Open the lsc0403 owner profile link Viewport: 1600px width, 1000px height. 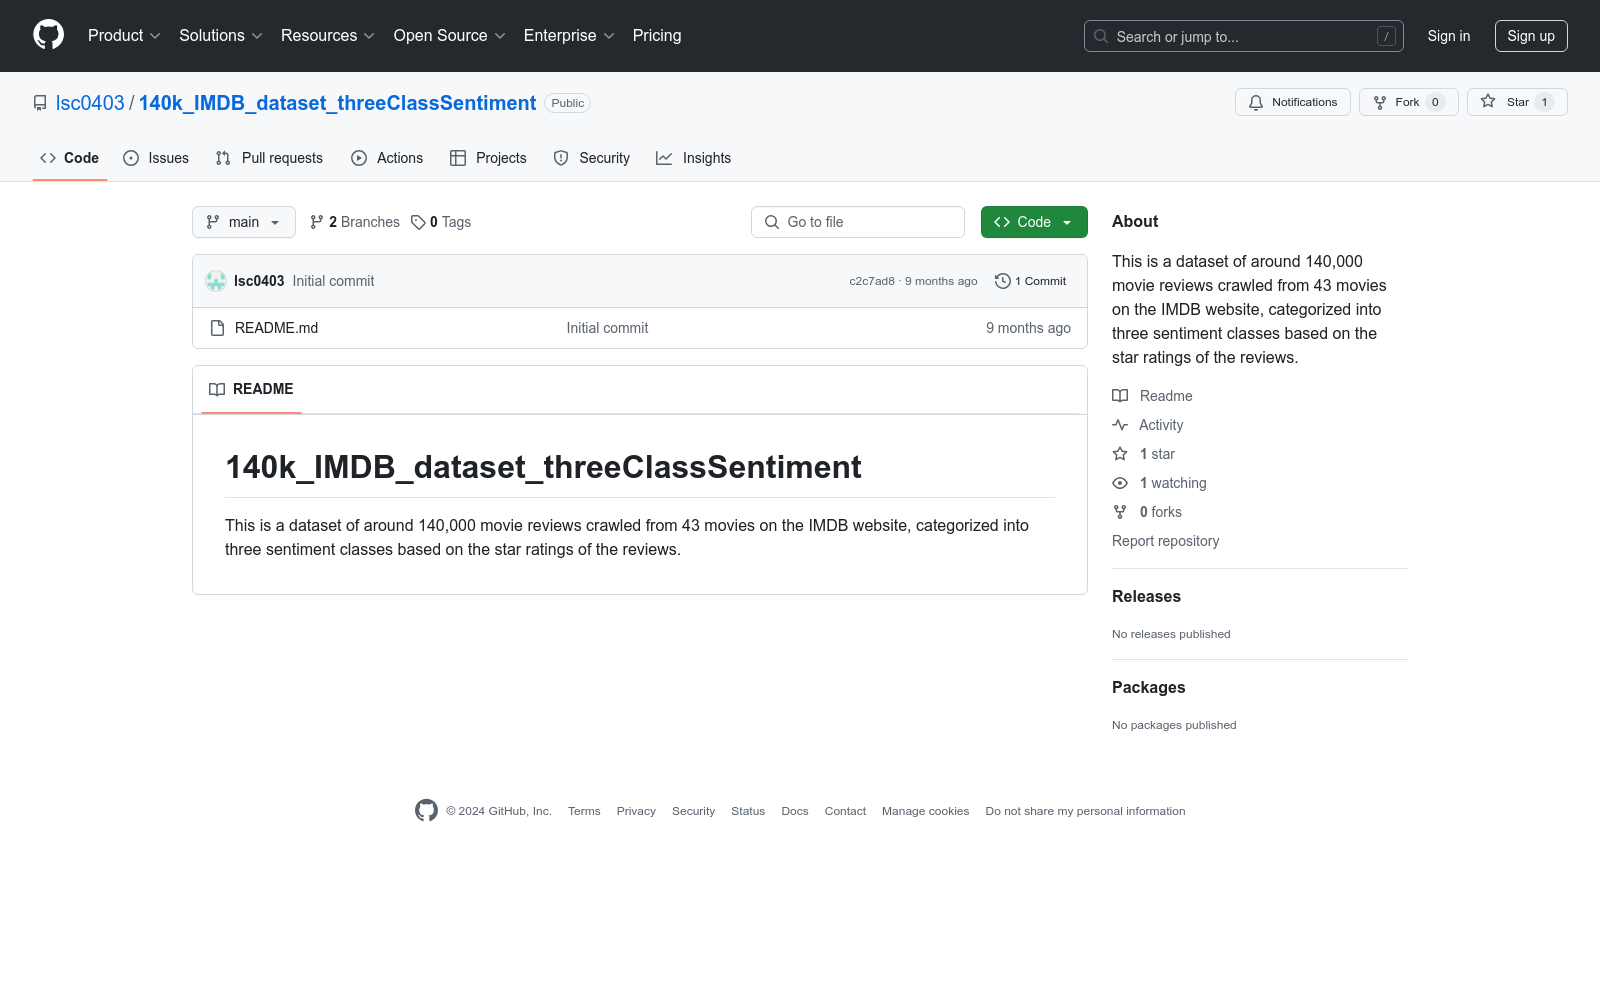90,103
